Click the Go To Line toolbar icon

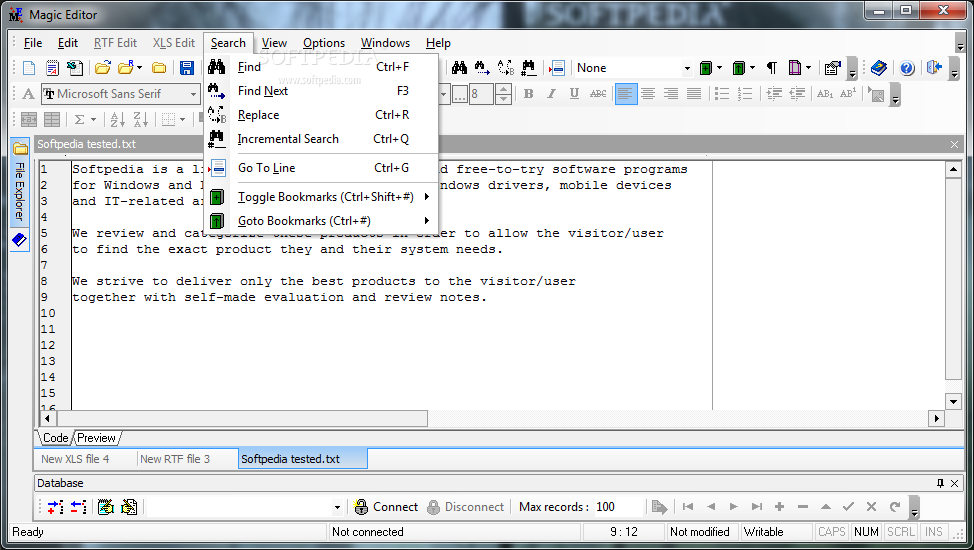click(557, 68)
